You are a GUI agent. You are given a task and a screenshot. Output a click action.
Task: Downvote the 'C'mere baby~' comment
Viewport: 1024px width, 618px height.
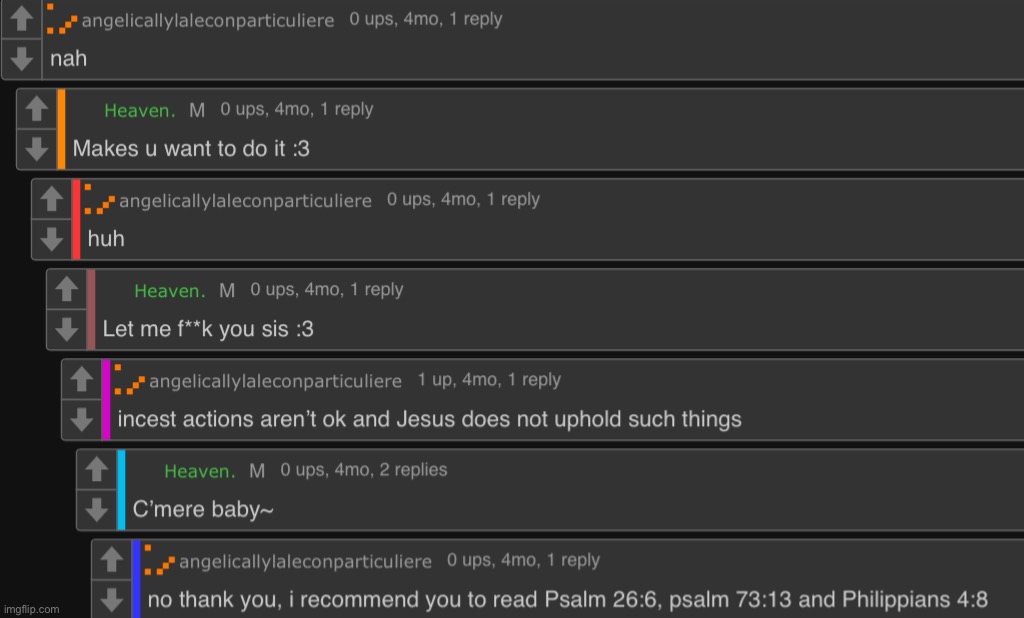[x=97, y=509]
